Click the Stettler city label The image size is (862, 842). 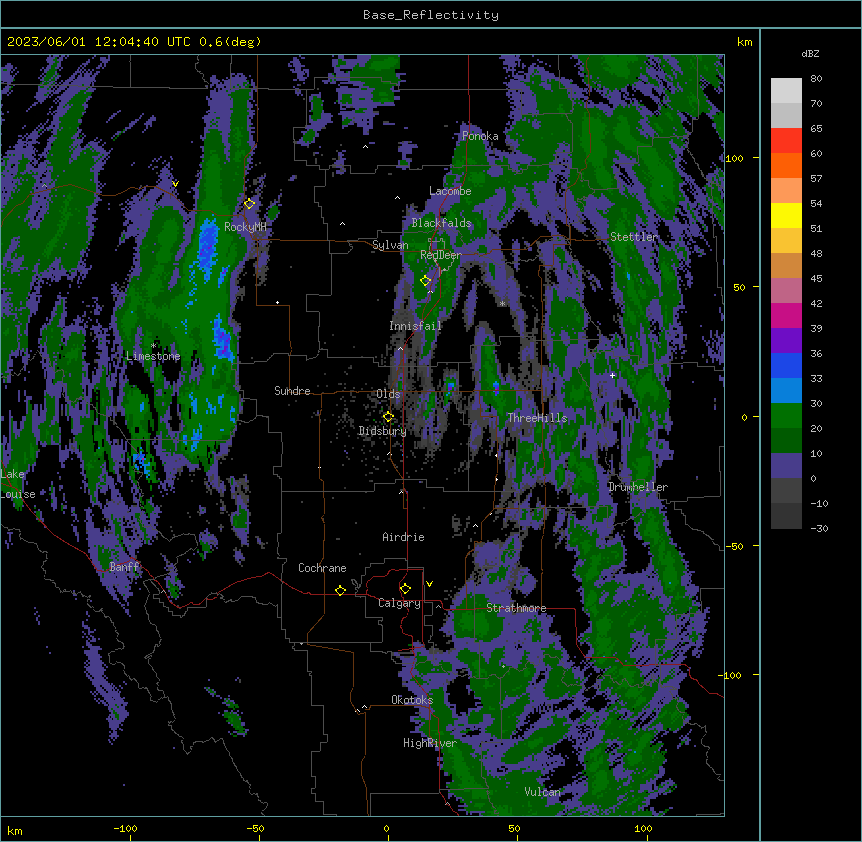point(634,237)
